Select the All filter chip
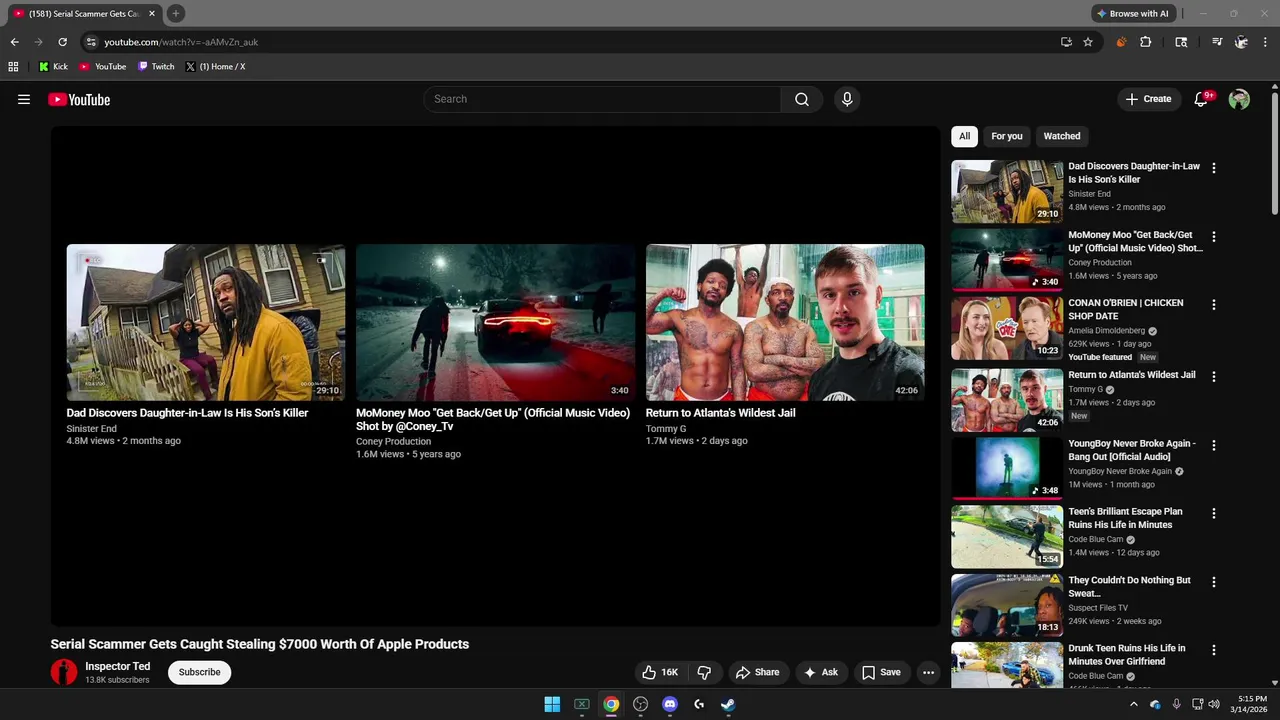 [x=964, y=136]
